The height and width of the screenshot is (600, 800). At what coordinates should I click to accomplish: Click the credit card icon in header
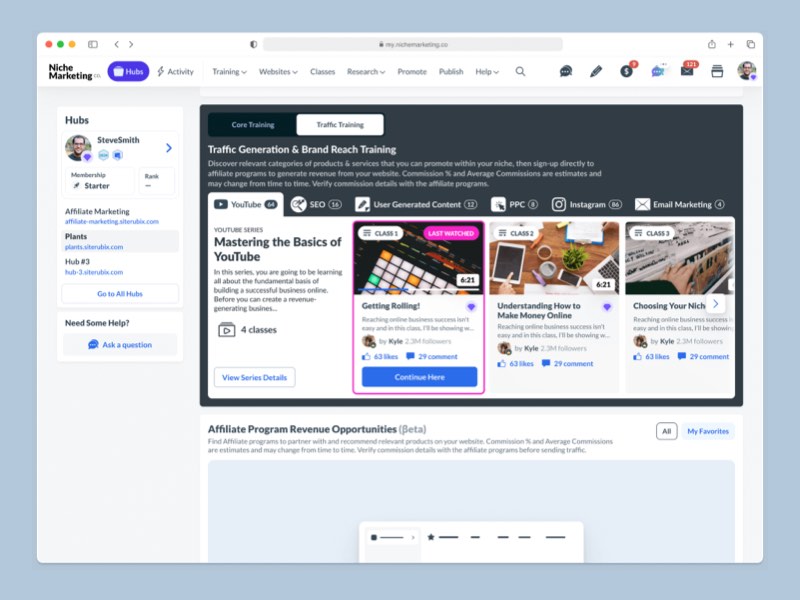click(x=717, y=72)
